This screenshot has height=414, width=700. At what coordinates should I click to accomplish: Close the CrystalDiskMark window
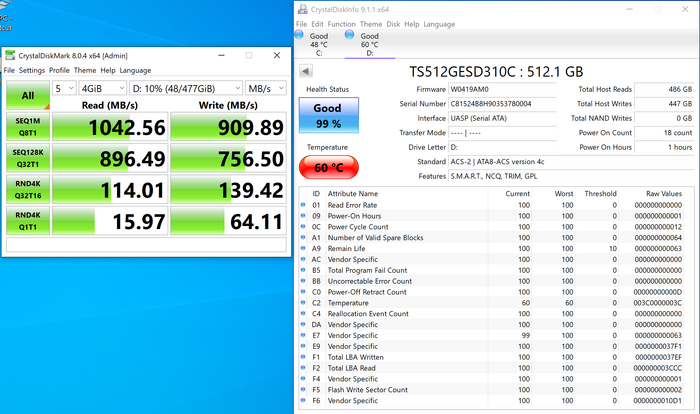[x=277, y=55]
